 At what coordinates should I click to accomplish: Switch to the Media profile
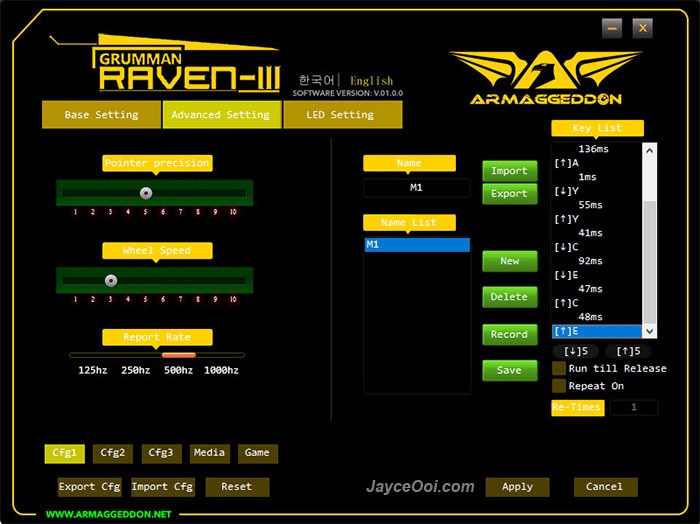click(x=209, y=453)
